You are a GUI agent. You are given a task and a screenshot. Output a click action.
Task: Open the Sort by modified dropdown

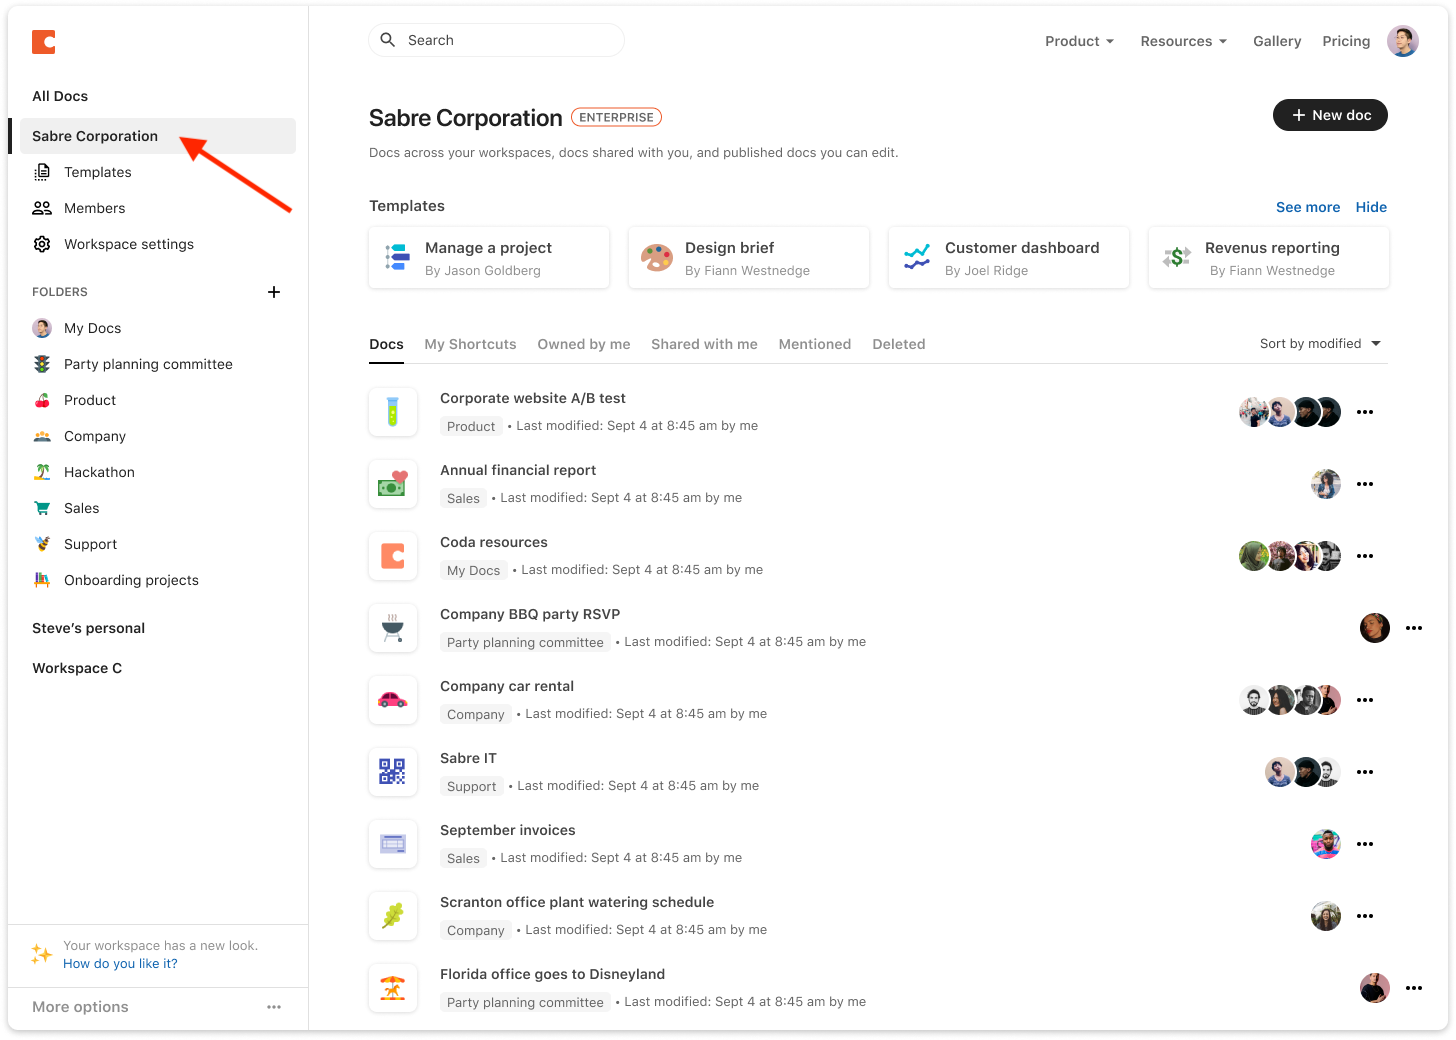coord(1320,344)
